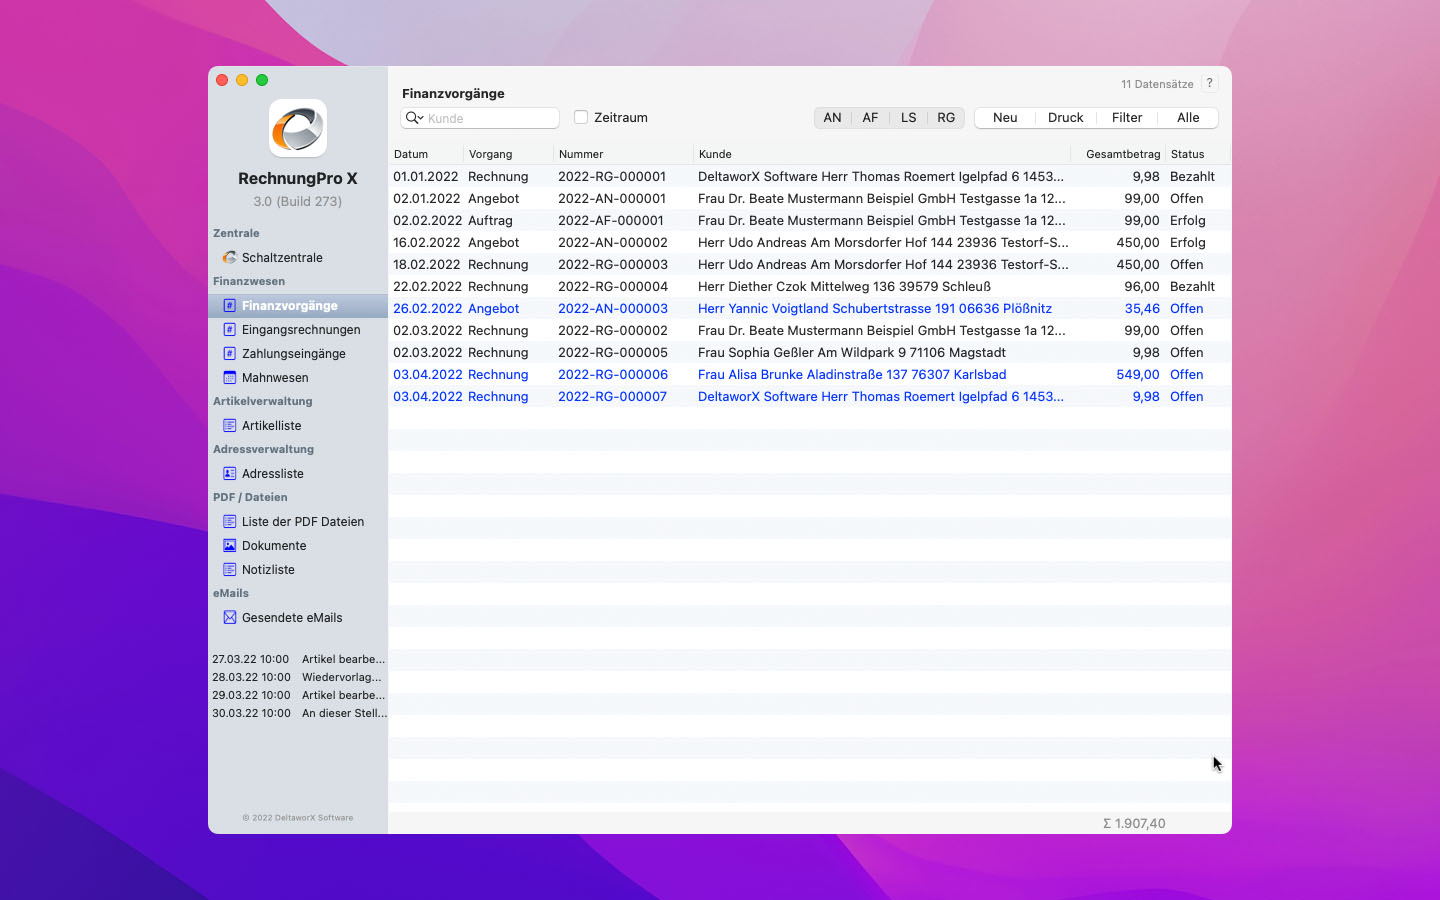Click the Artikelliste list icon

coord(229,425)
